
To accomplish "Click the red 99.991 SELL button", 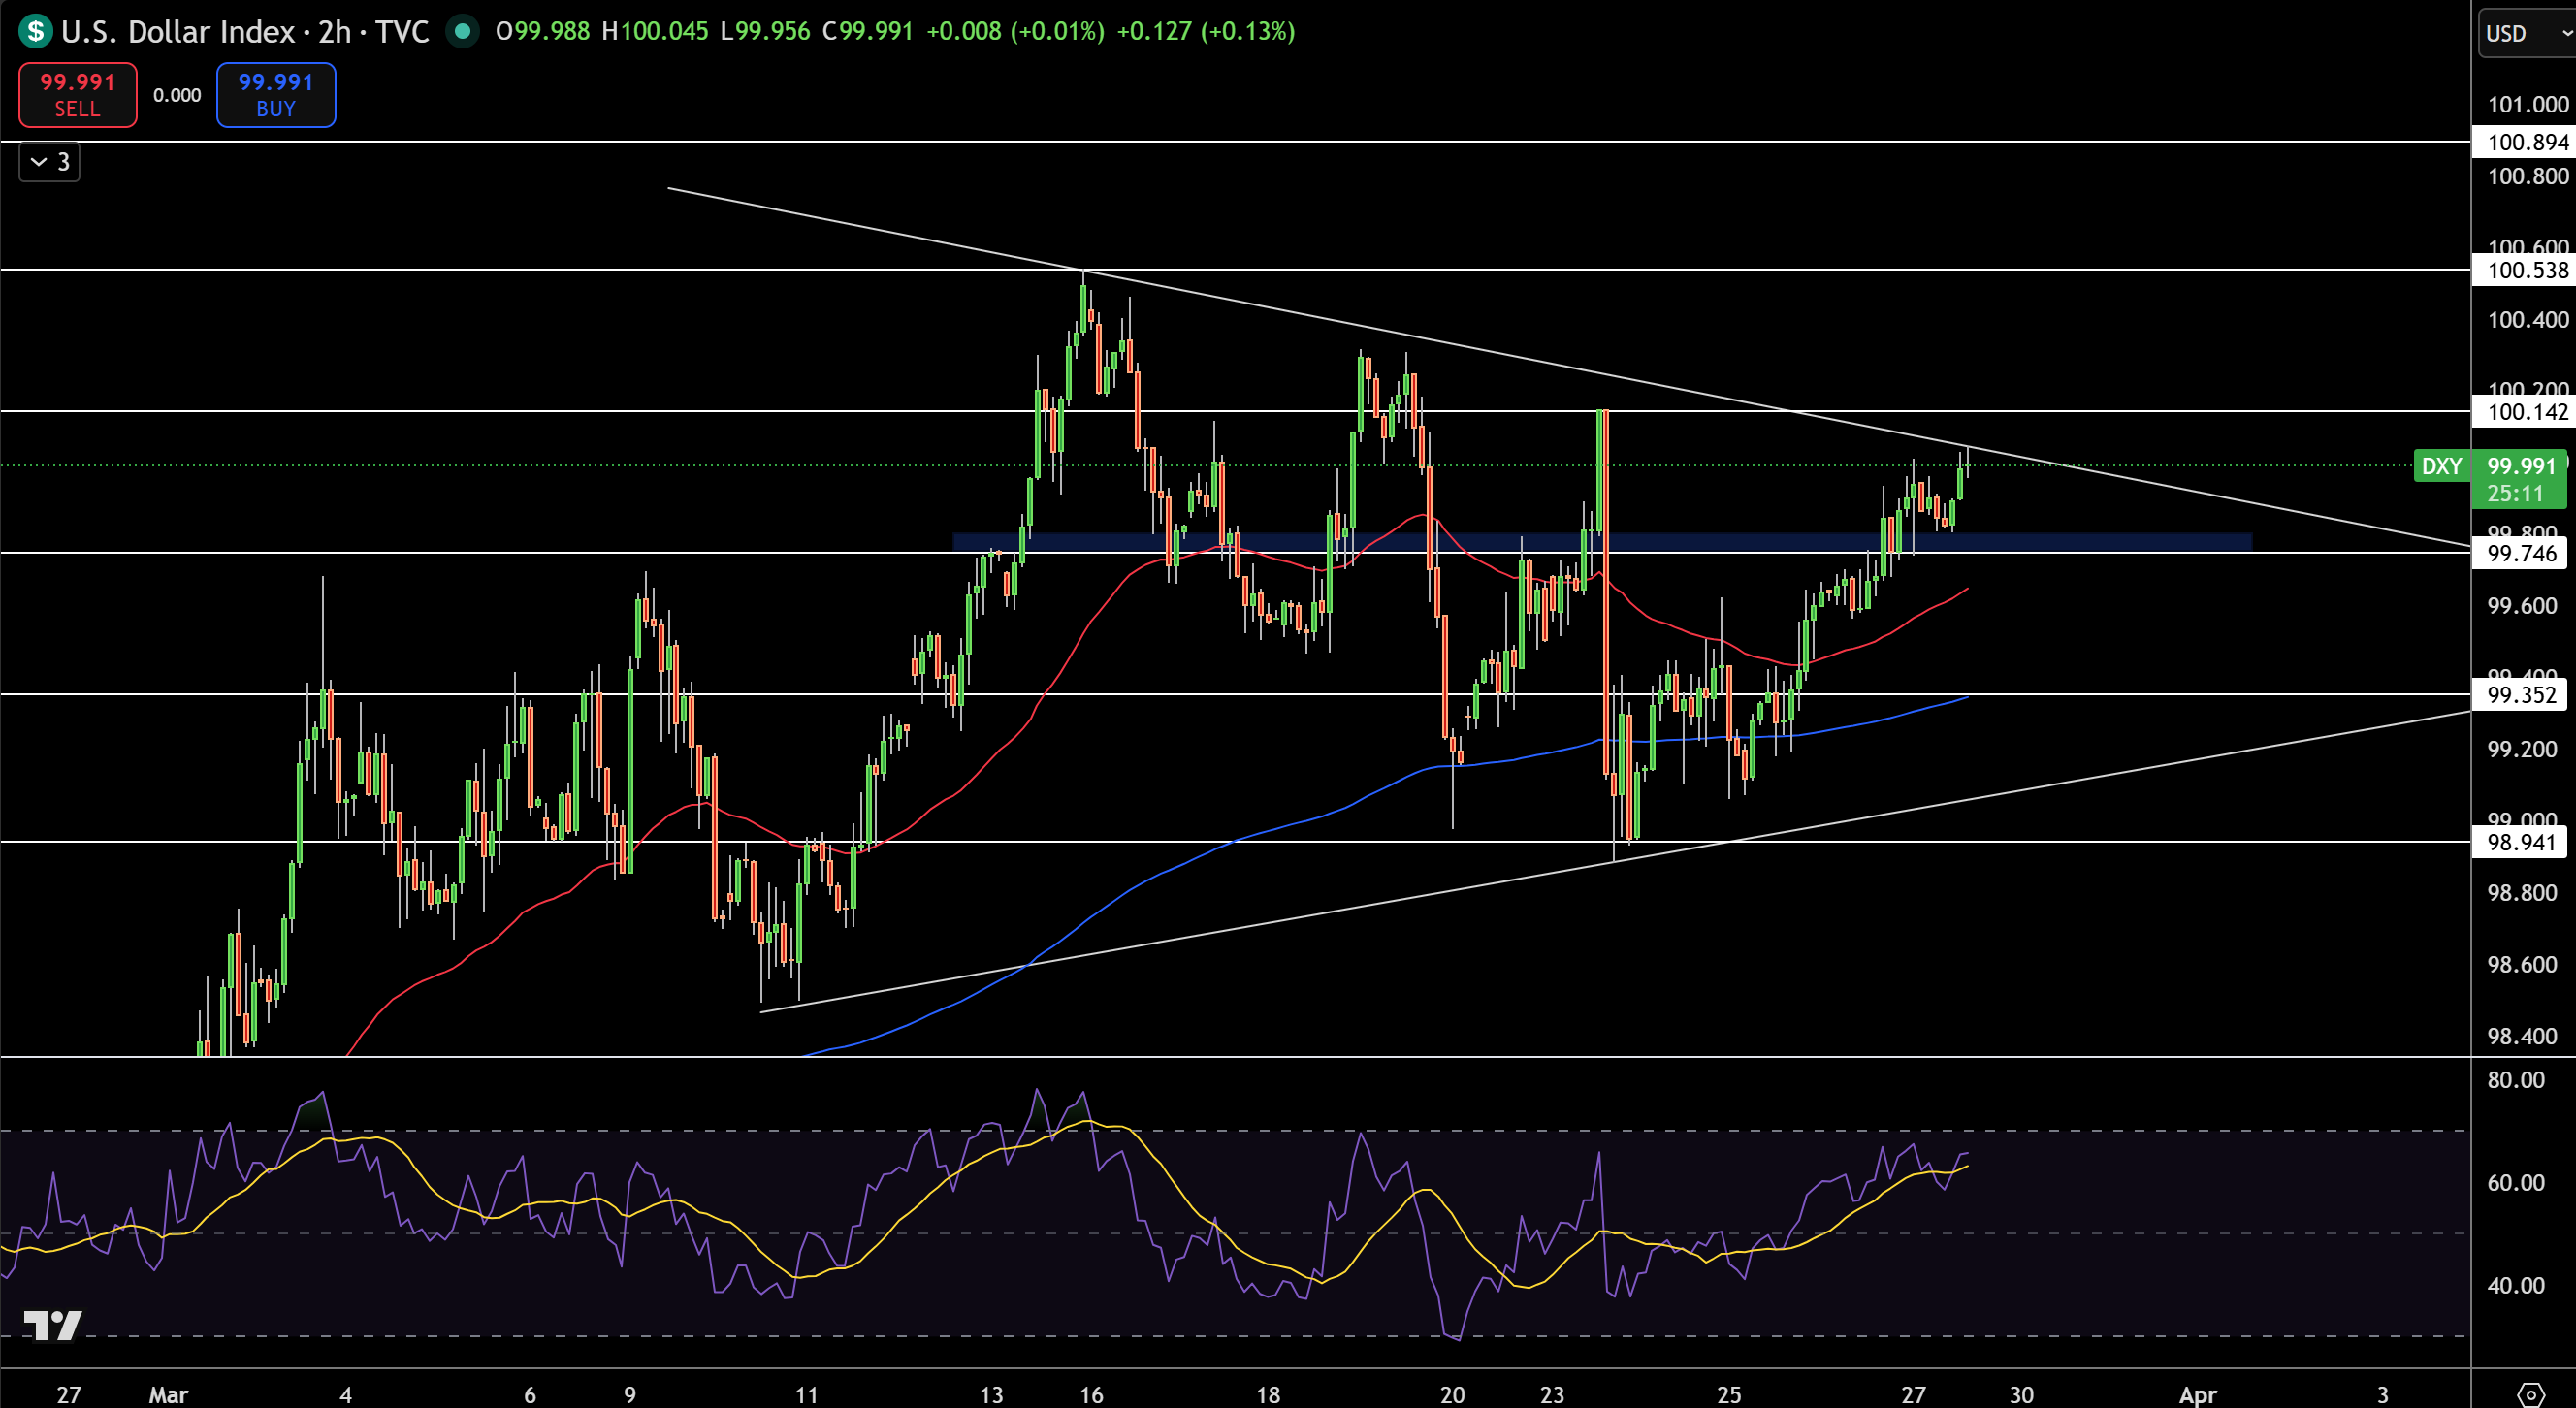I will click(x=78, y=95).
